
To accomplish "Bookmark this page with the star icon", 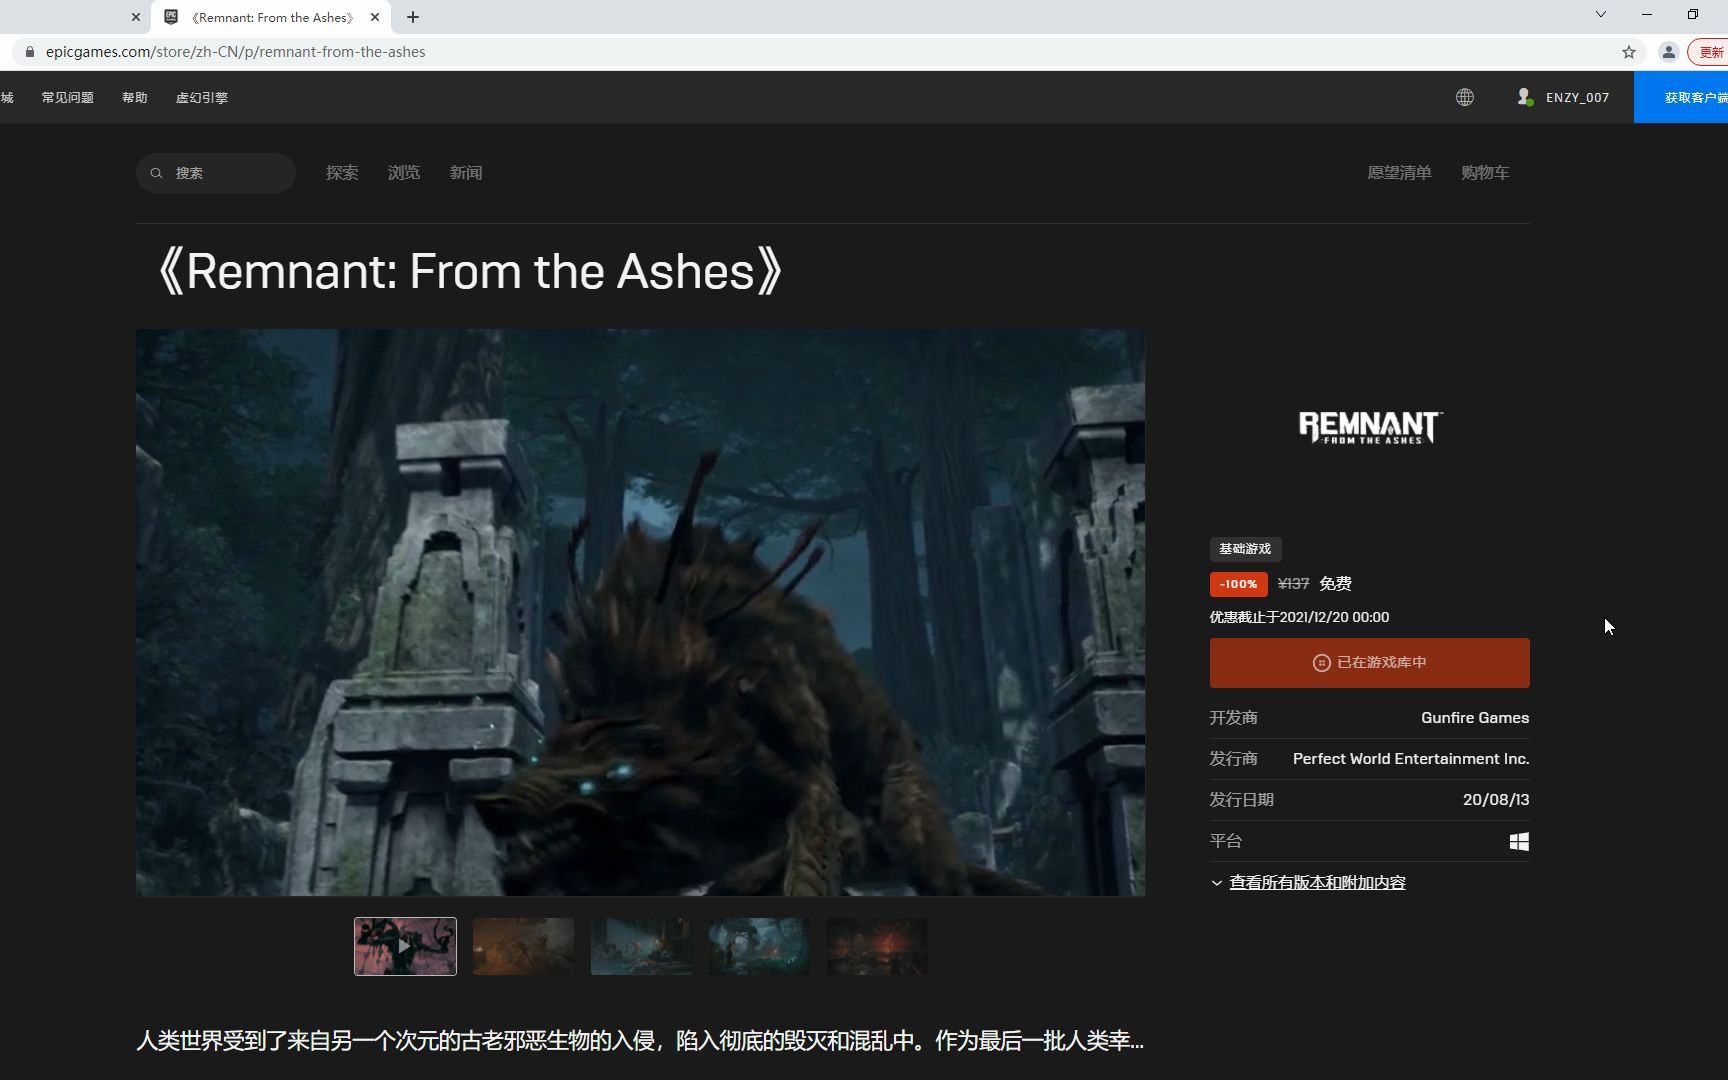I will (1629, 52).
